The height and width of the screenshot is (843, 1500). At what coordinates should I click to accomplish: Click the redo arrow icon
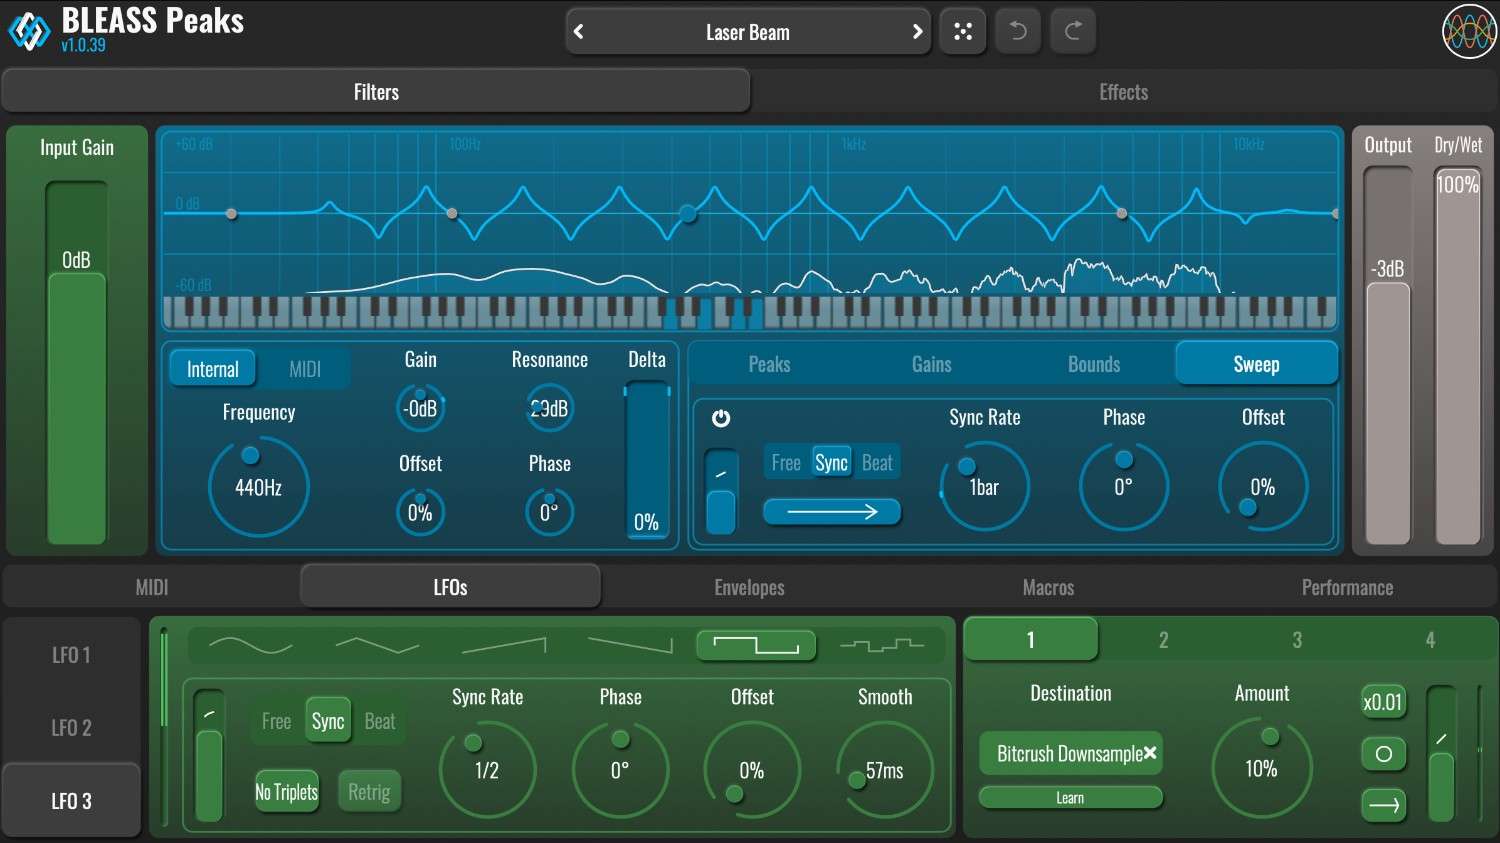(x=1072, y=31)
